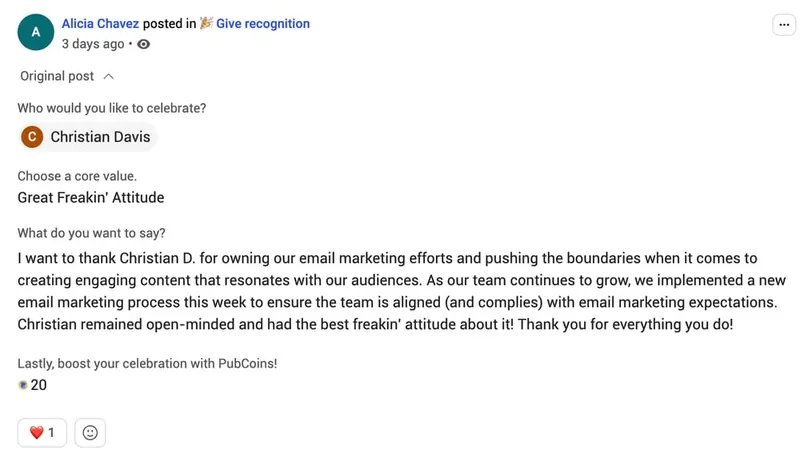This screenshot has width=800, height=458.
Task: Click the reaction count number 1
Action: tap(51, 432)
